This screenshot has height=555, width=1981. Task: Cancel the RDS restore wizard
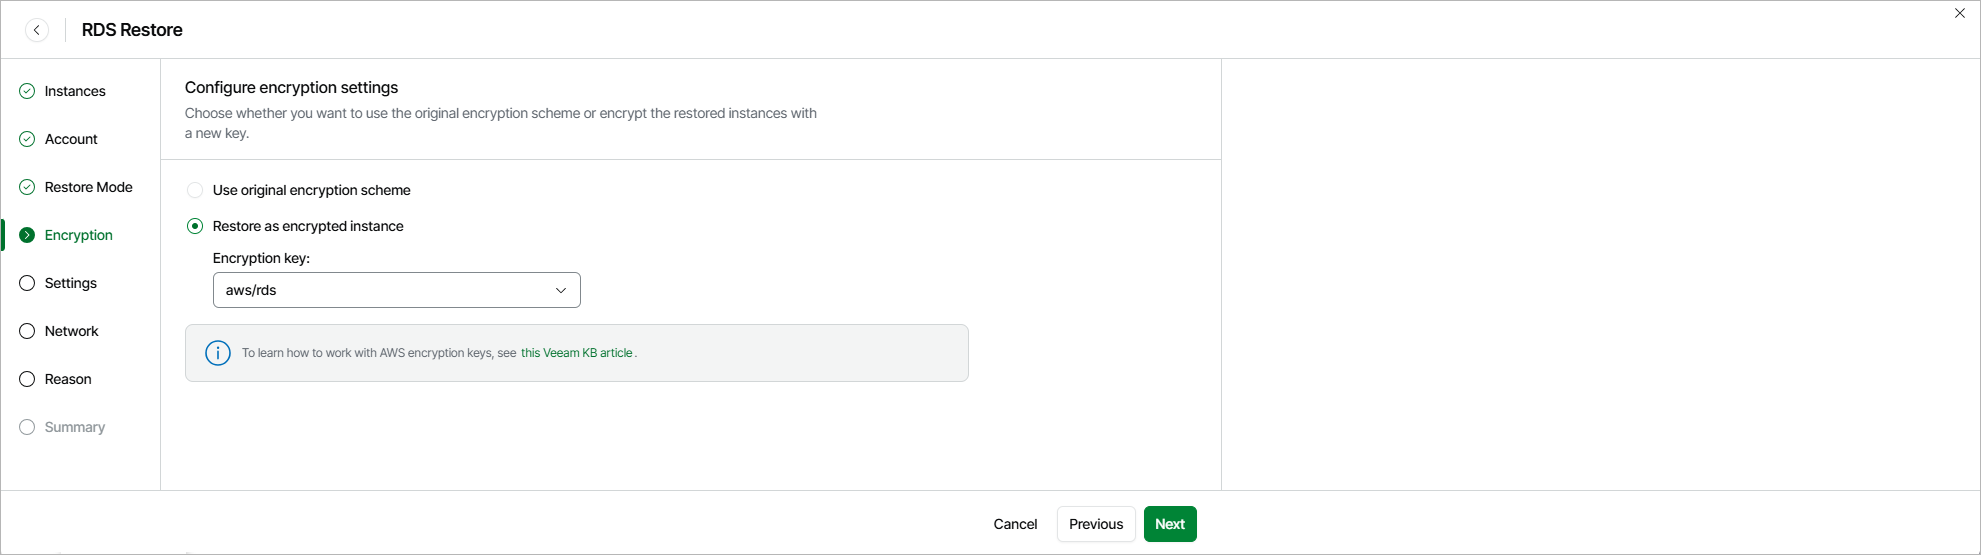click(x=1015, y=524)
